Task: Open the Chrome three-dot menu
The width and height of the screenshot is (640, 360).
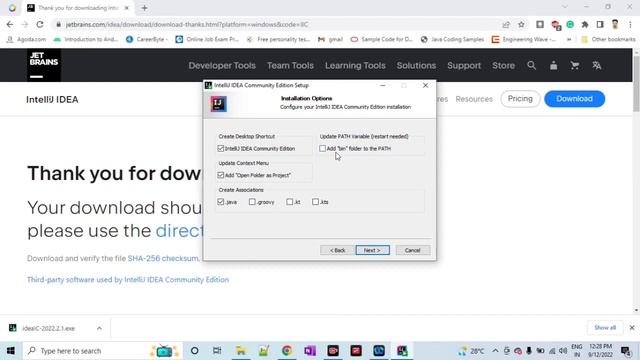Action: click(630, 24)
